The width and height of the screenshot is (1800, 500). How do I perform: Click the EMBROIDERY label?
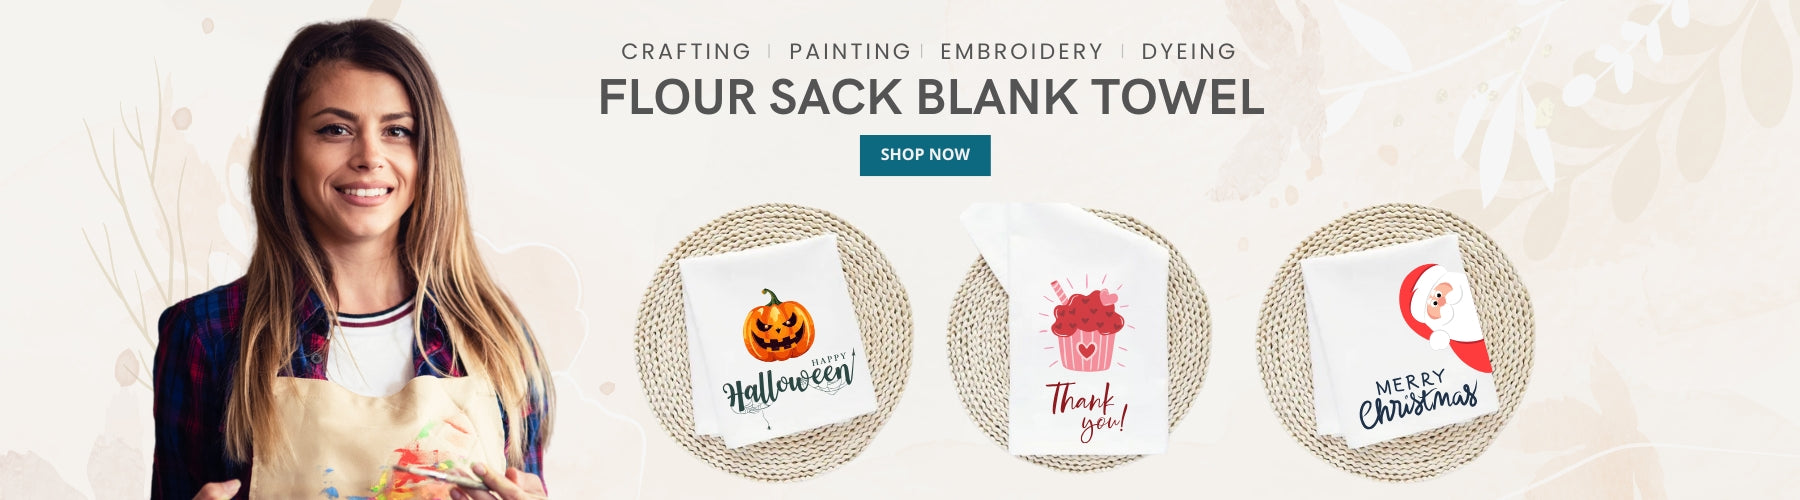coord(1021,51)
